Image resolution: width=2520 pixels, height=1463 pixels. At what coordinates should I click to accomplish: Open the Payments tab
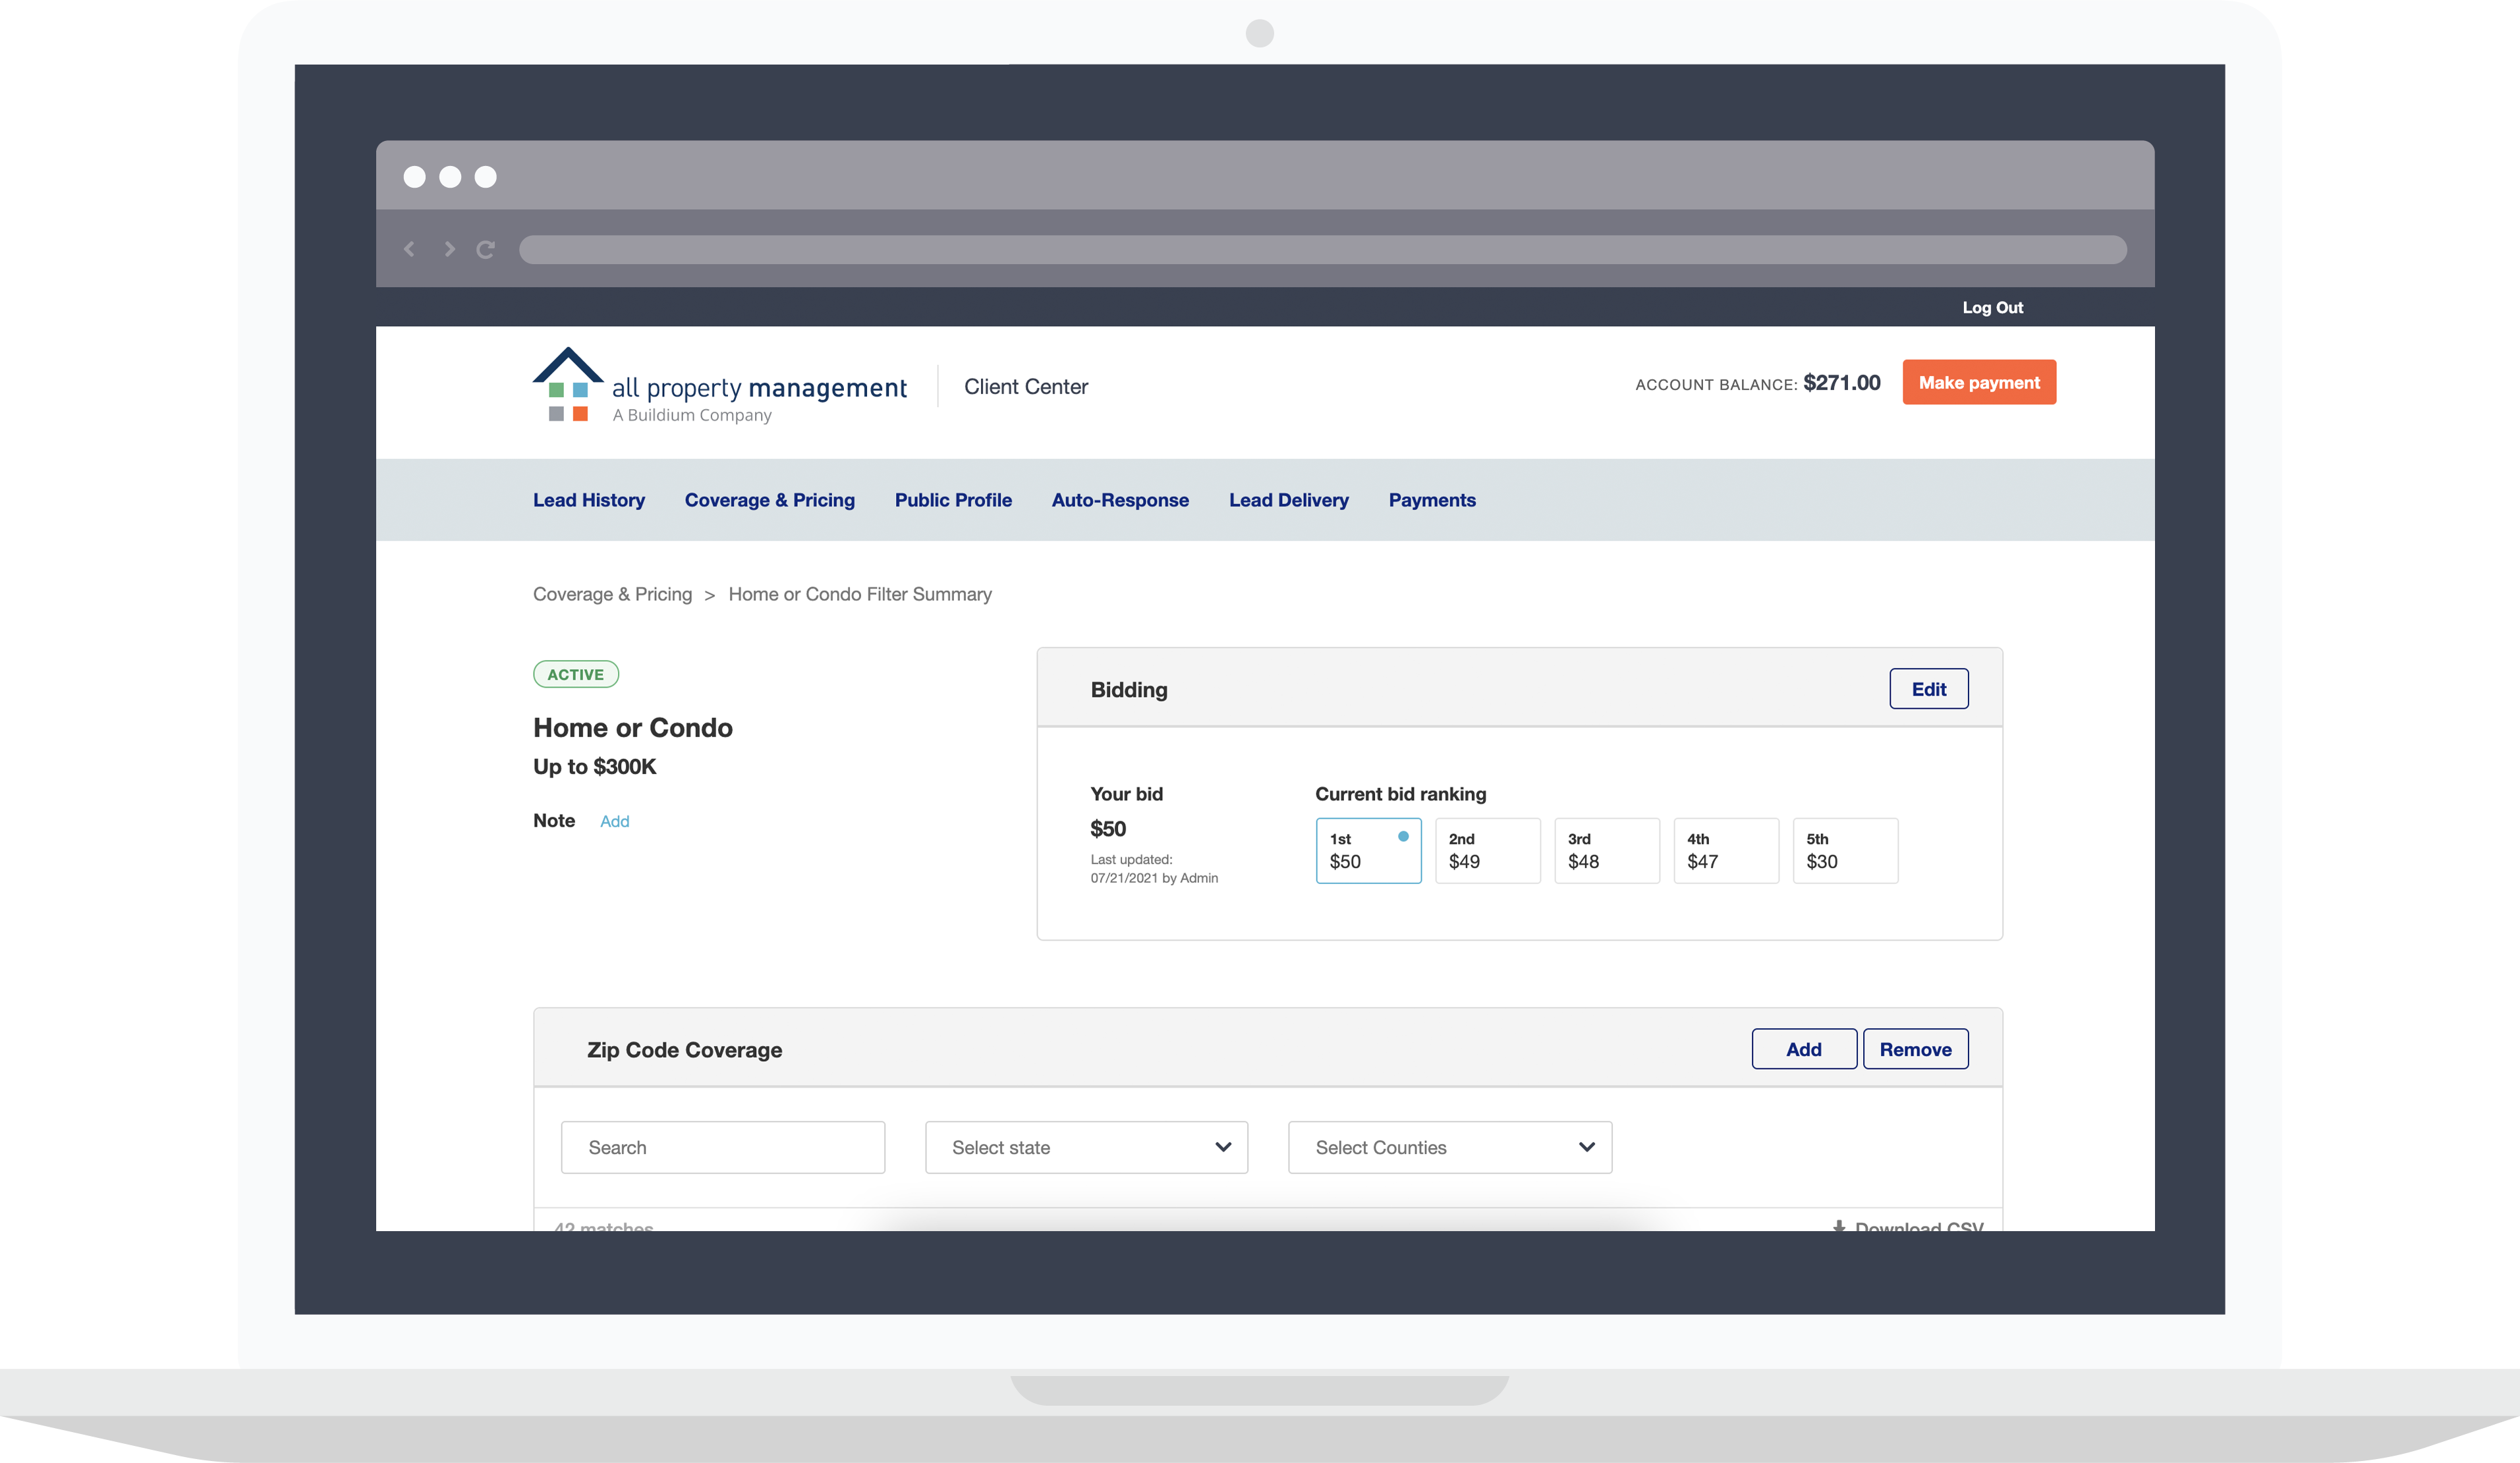[1432, 500]
